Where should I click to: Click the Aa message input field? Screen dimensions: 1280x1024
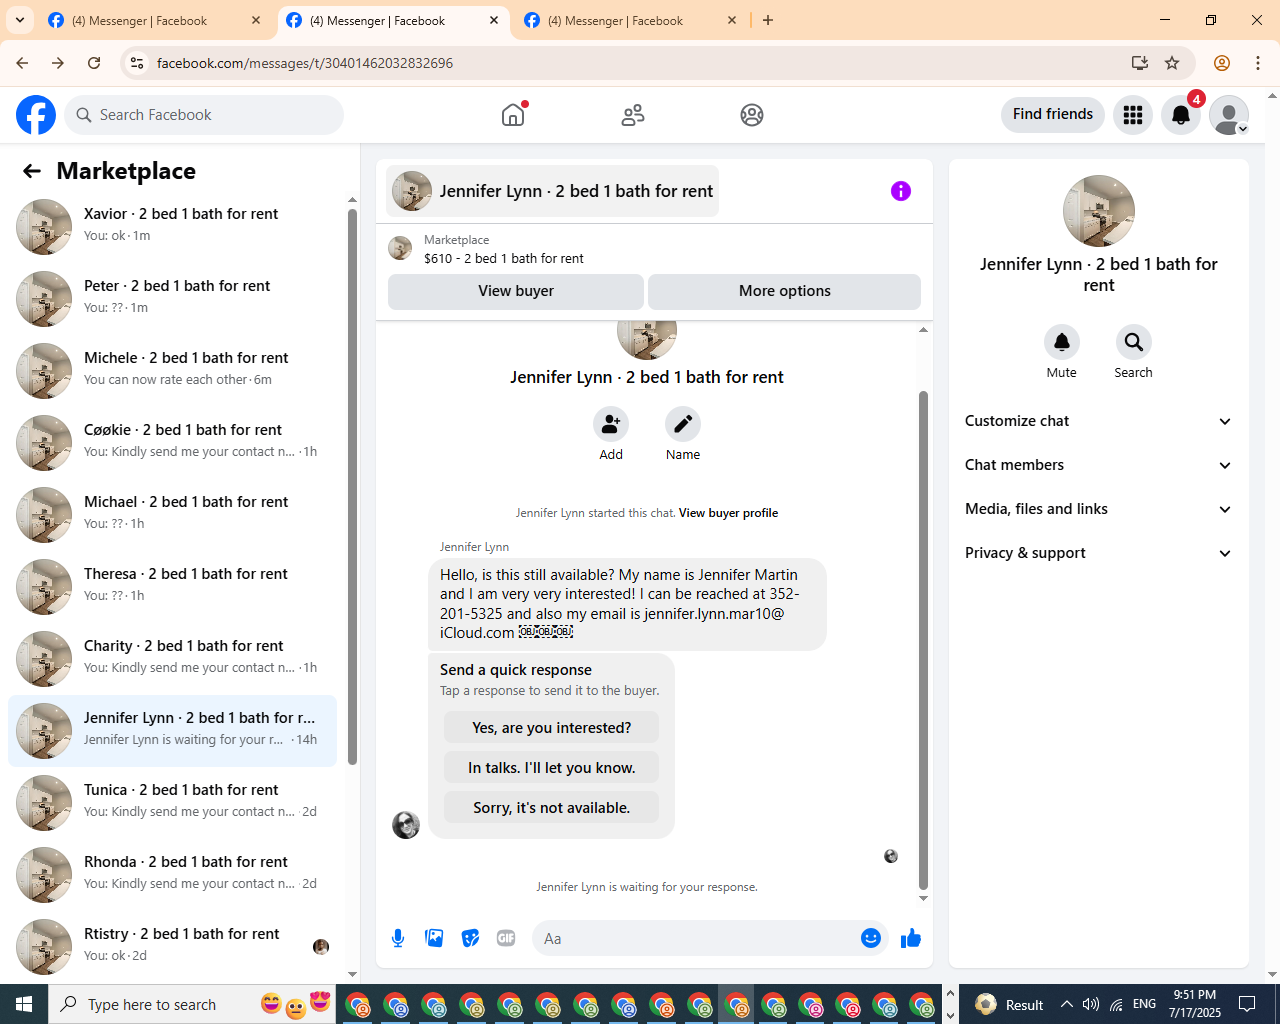696,938
